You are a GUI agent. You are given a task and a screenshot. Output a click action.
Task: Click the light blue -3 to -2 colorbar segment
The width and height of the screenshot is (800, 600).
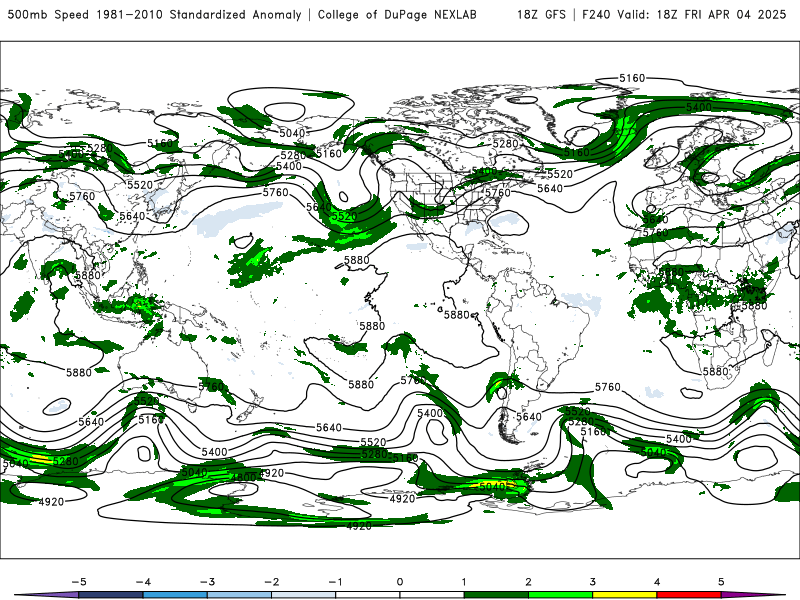(239, 595)
